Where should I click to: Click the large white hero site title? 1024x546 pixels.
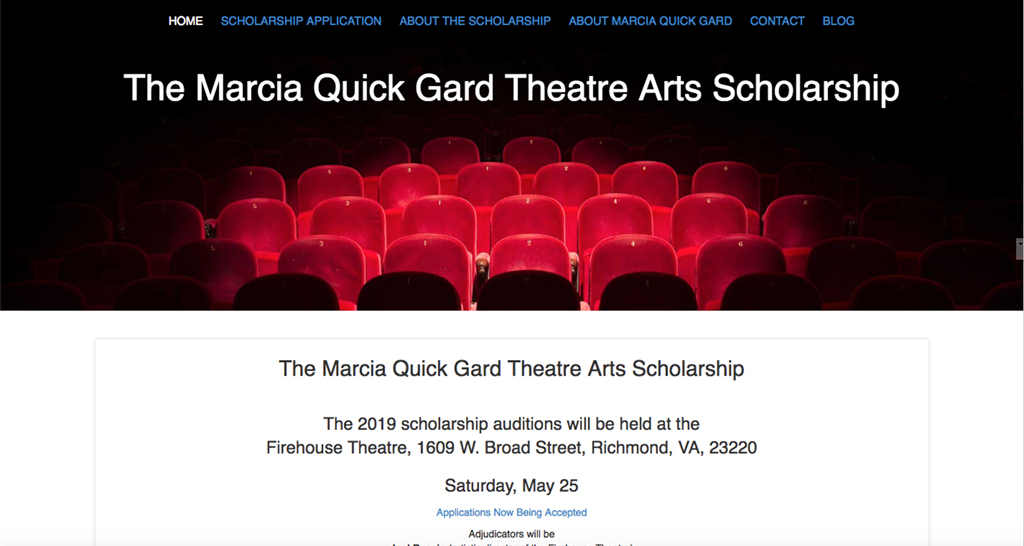point(511,88)
